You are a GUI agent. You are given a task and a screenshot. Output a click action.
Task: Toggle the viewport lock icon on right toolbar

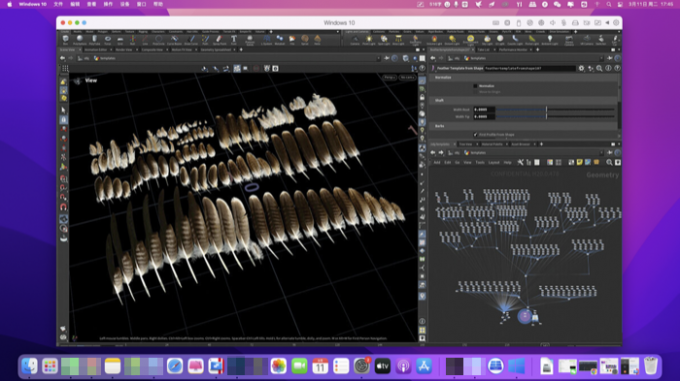coord(422,98)
